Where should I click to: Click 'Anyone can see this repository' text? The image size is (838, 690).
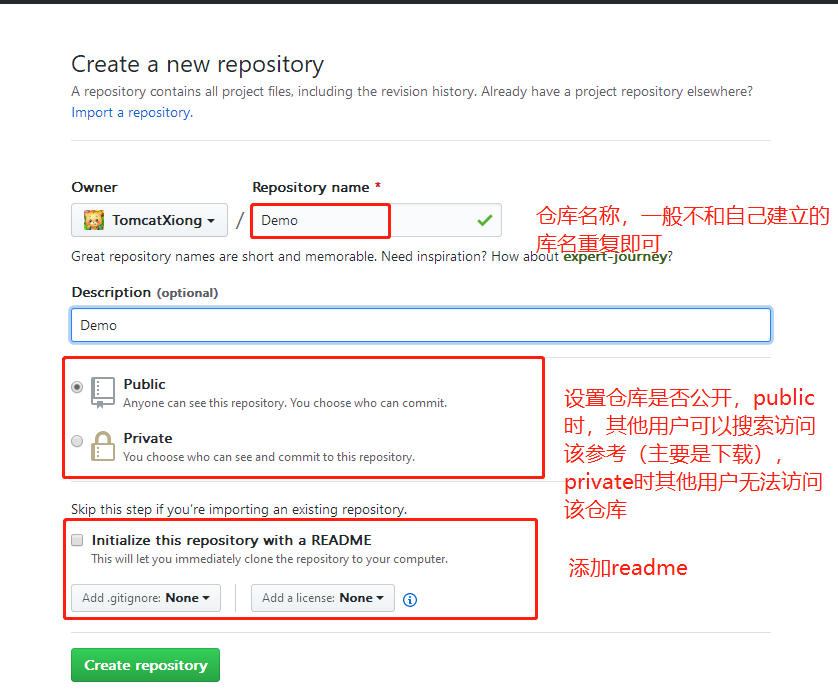tap(285, 403)
